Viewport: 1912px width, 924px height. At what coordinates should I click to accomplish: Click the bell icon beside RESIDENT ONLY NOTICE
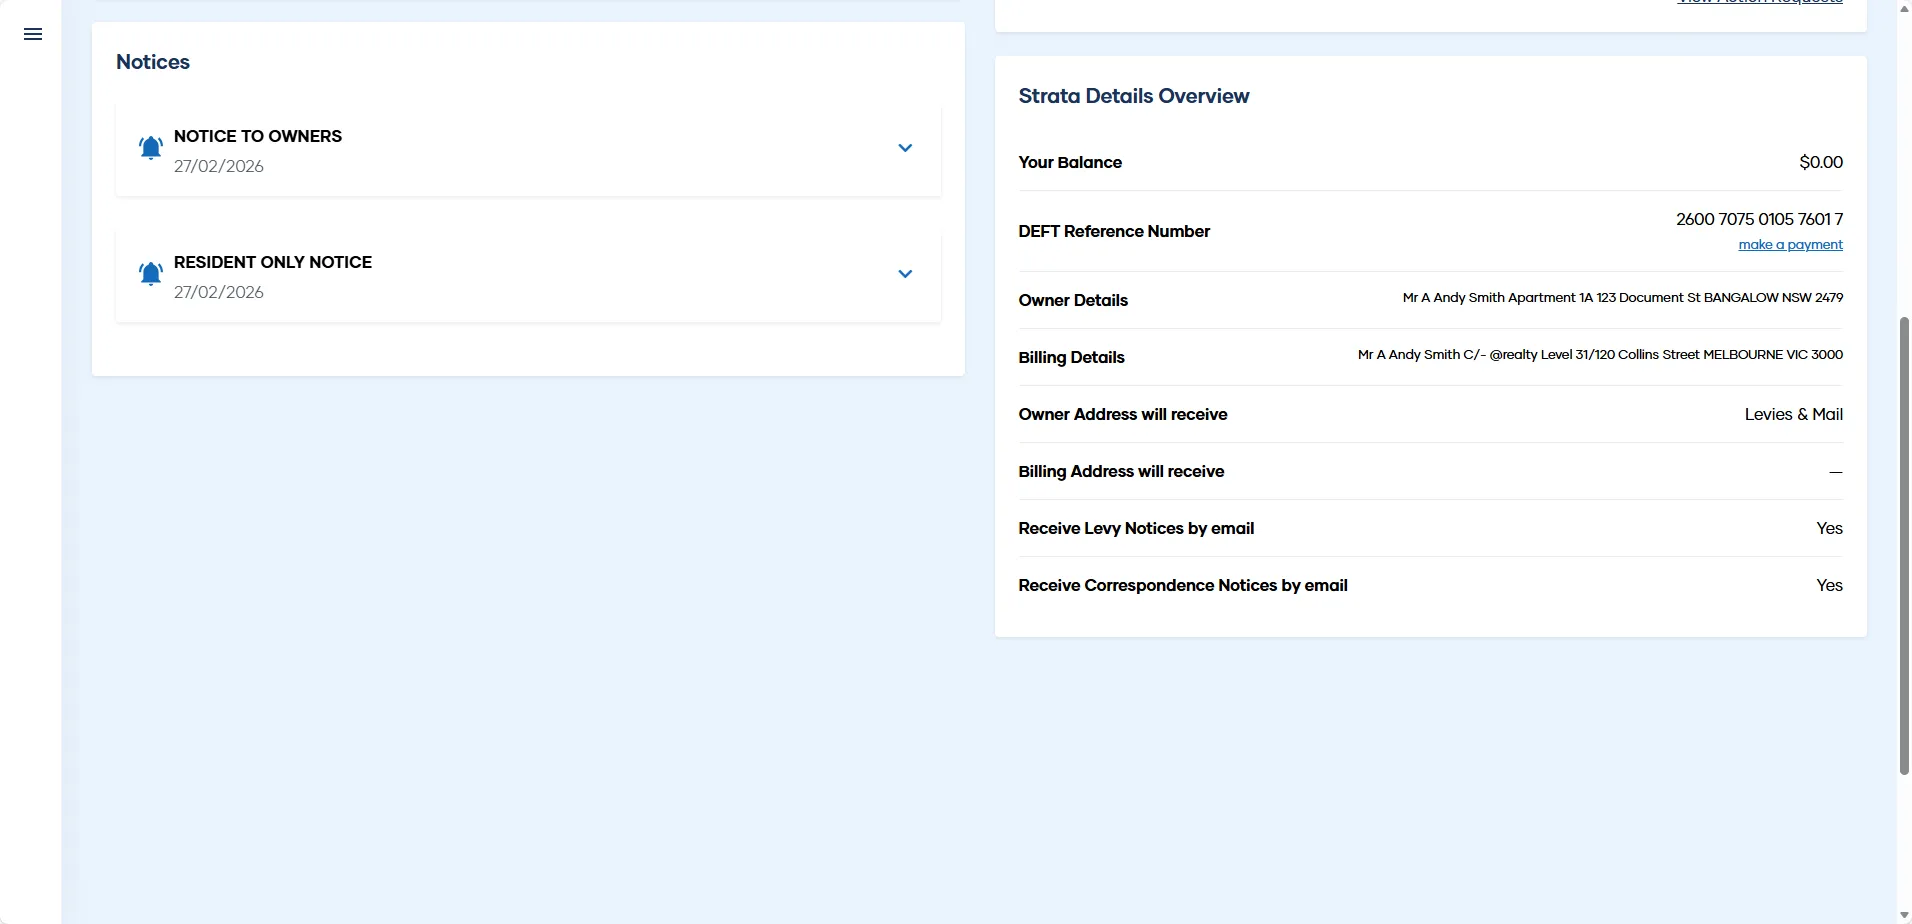(x=151, y=274)
